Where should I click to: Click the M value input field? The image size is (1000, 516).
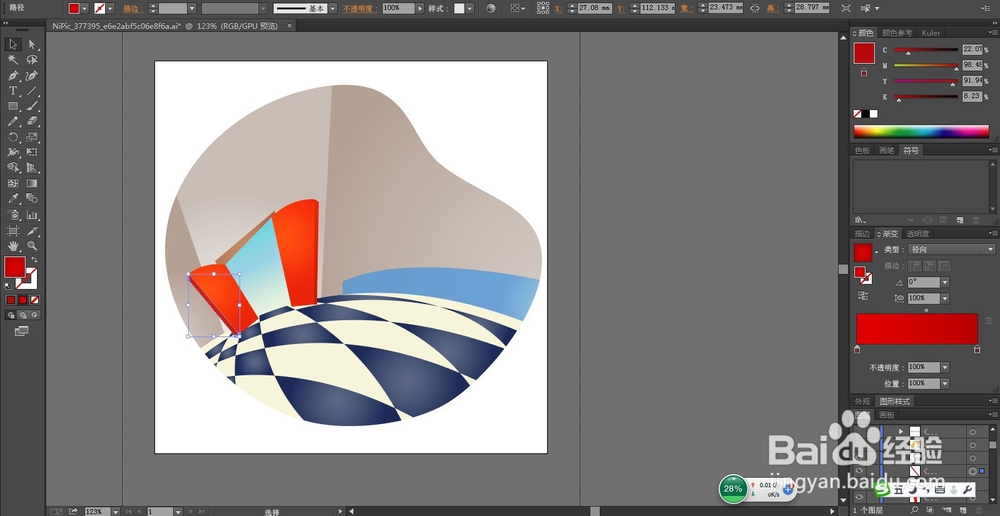pos(973,65)
